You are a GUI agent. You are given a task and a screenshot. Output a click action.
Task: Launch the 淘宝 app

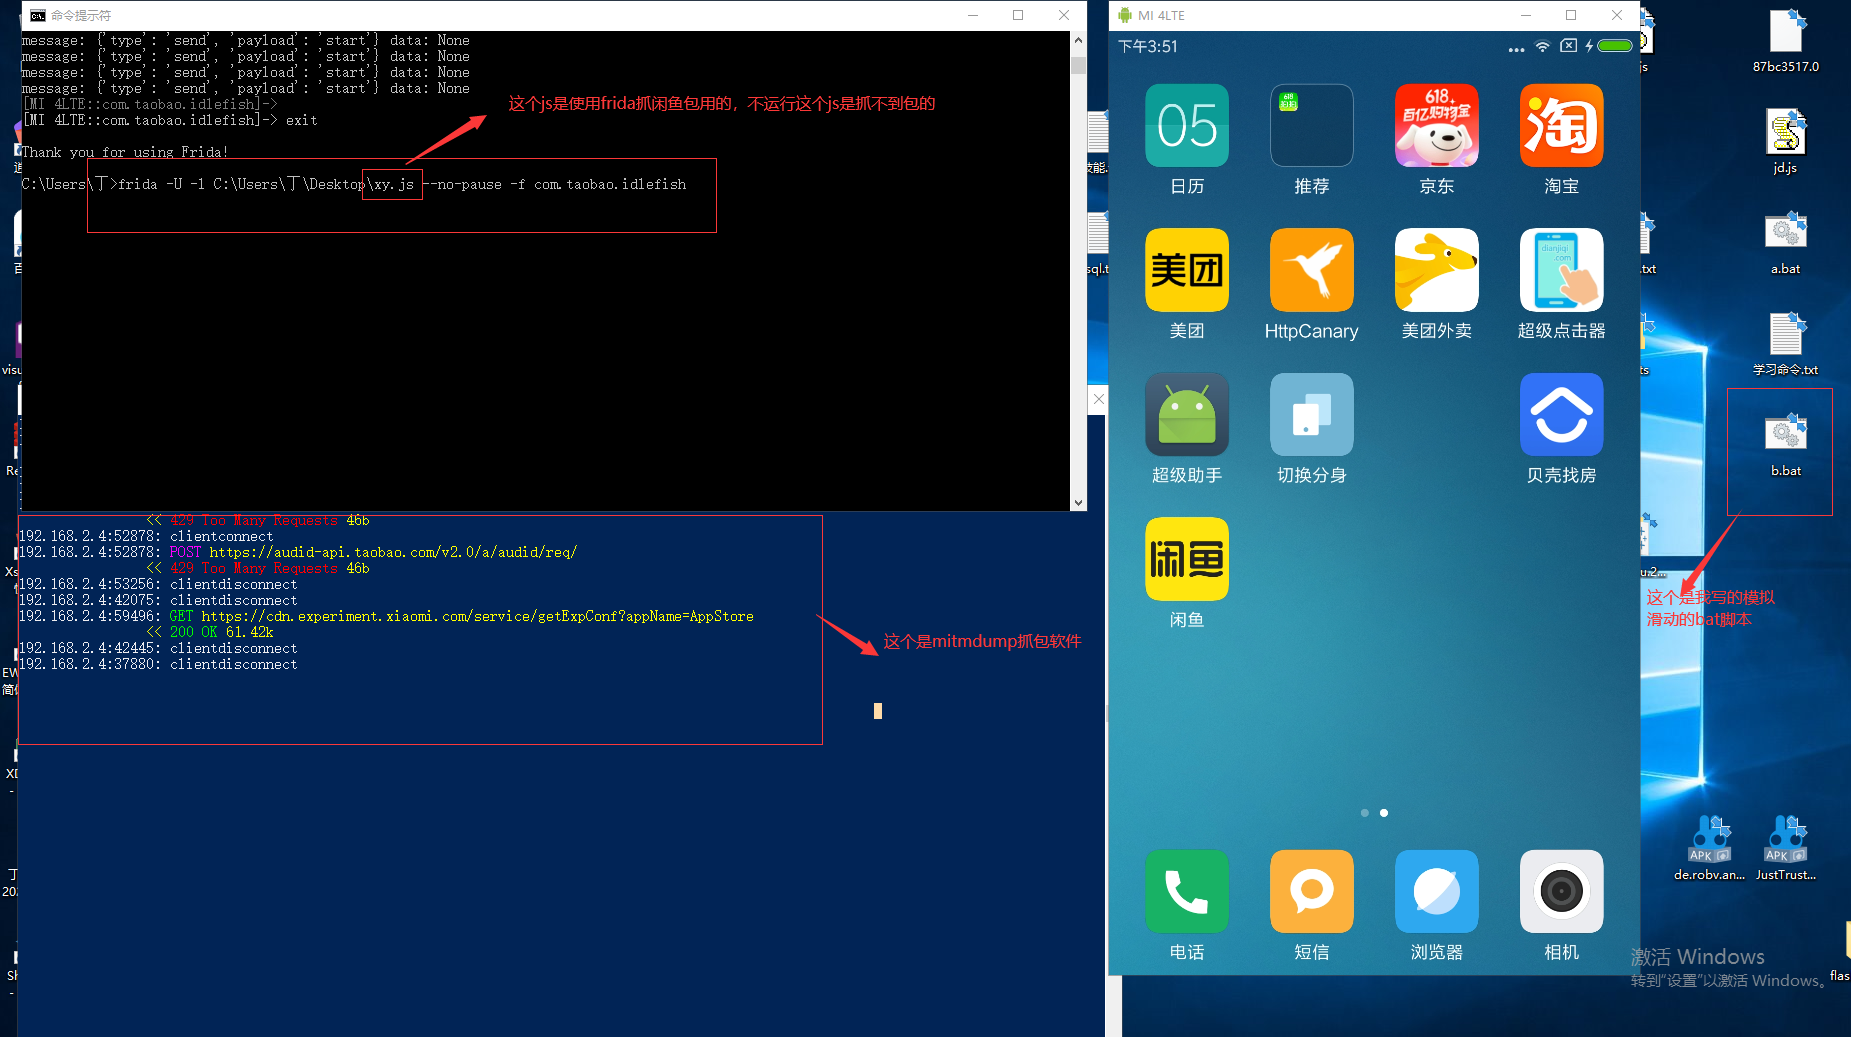[x=1561, y=125]
